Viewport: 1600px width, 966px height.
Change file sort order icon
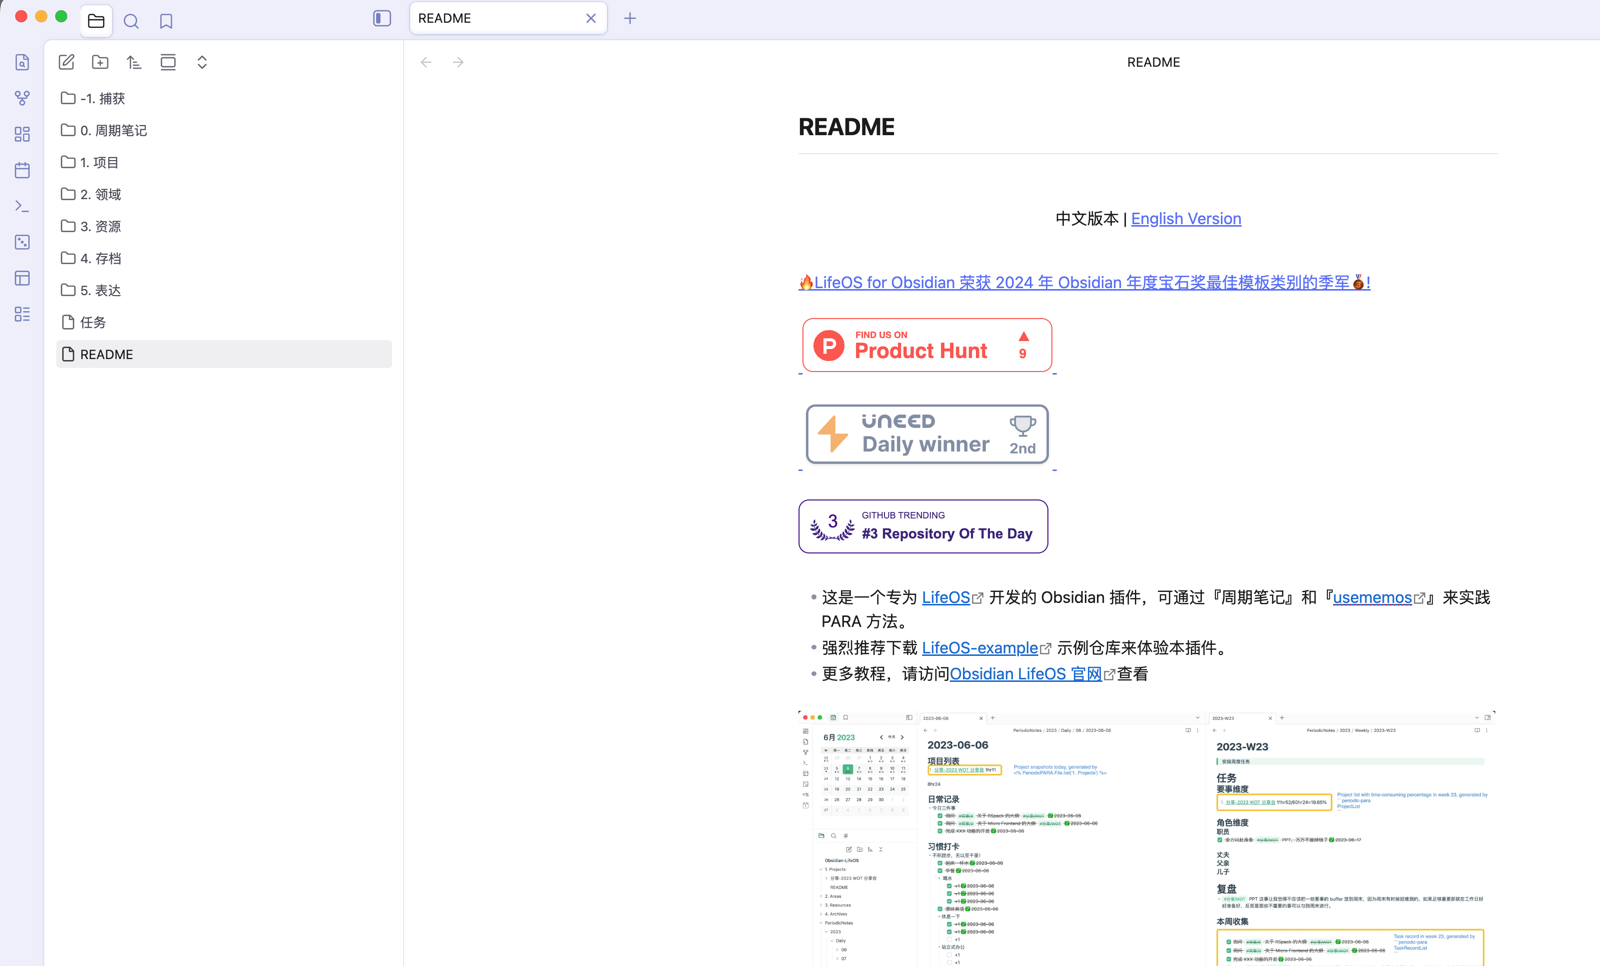[134, 62]
